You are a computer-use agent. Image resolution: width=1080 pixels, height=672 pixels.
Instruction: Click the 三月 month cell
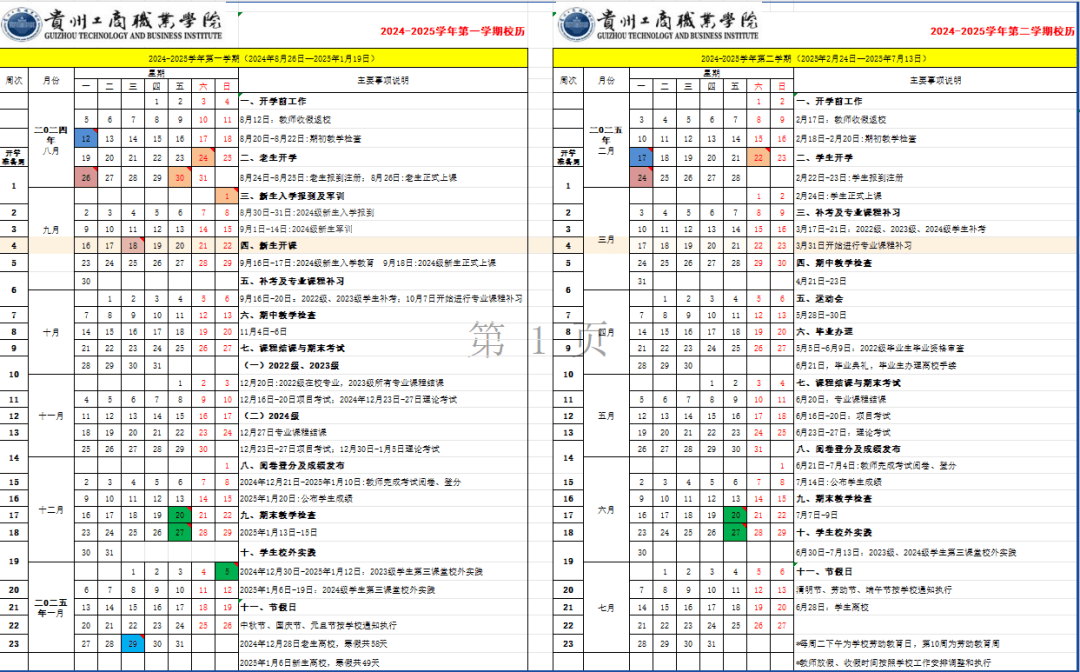pyautogui.click(x=606, y=239)
